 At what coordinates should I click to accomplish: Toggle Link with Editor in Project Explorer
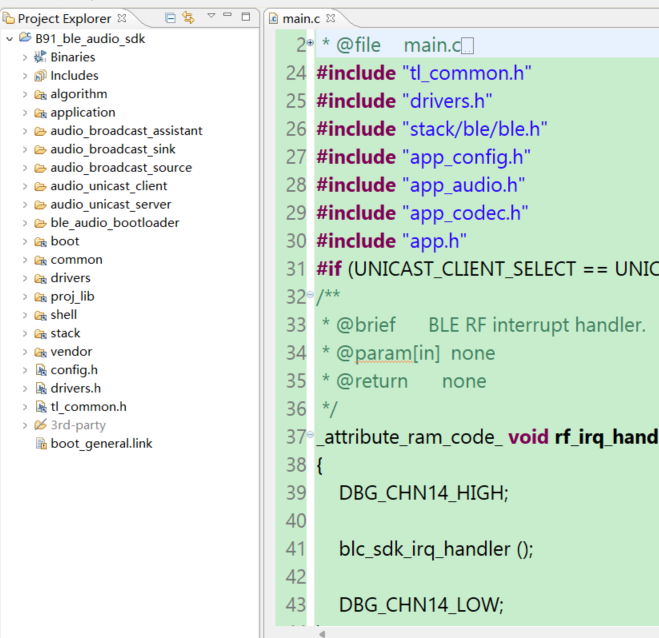[187, 18]
